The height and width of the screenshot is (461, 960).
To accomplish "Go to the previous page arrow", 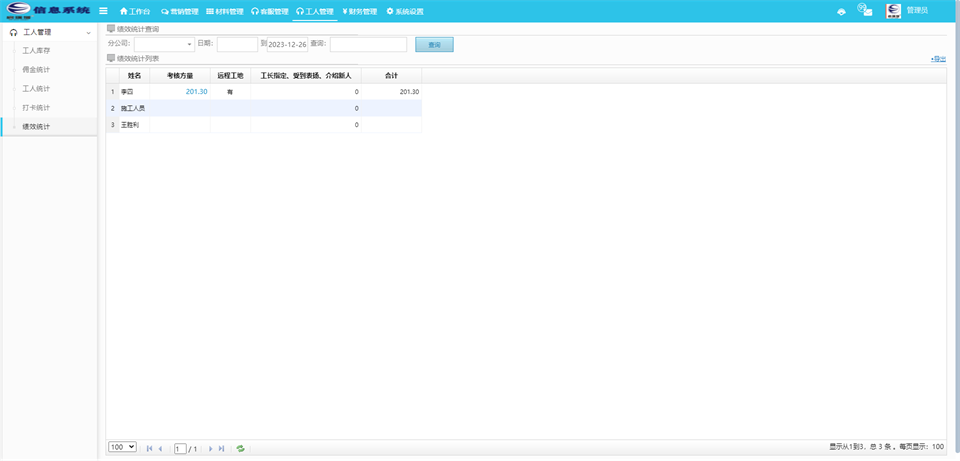I will pyautogui.click(x=160, y=449).
